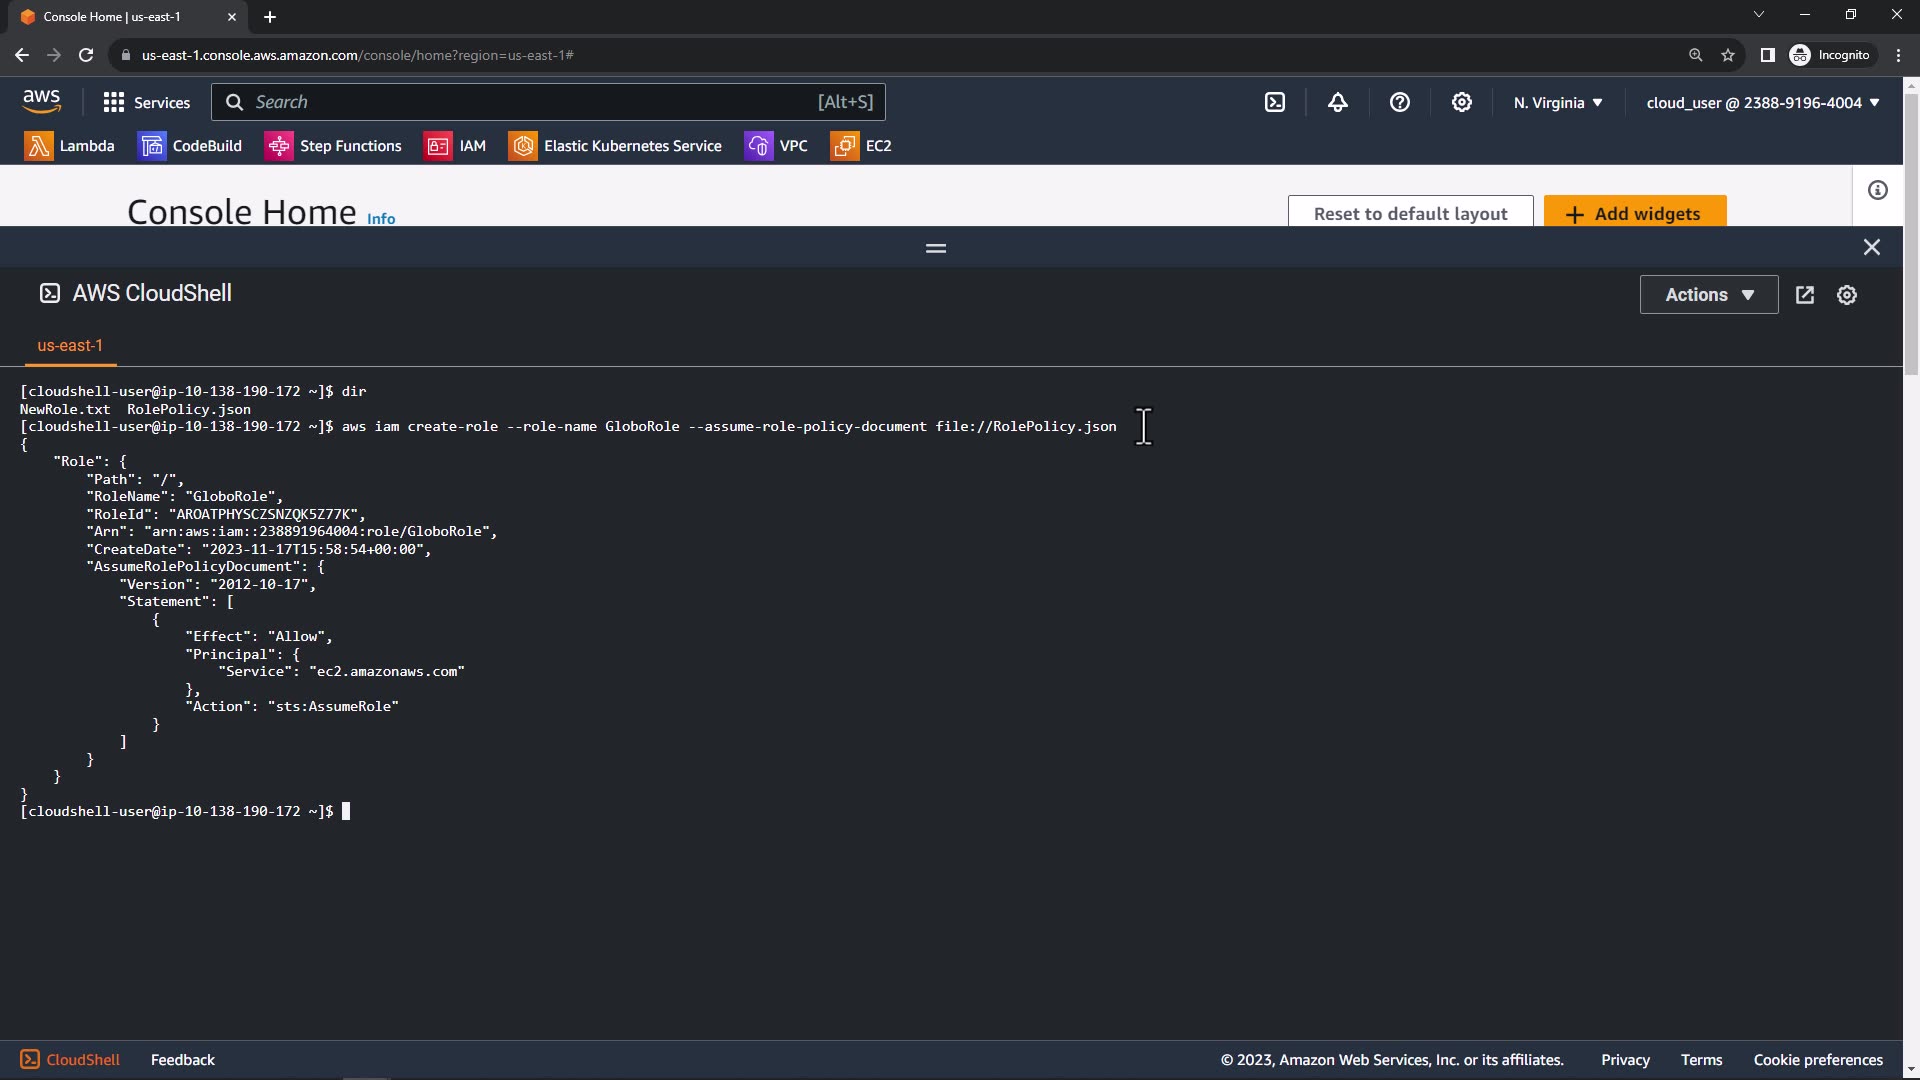
Task: Click the AWS logo home icon
Action: (41, 101)
